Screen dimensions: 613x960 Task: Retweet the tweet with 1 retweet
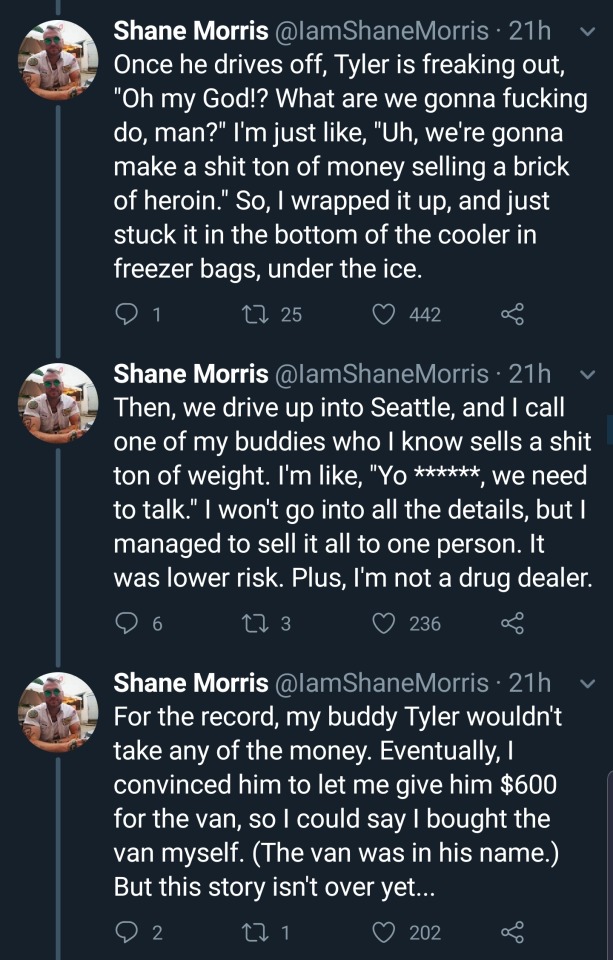tap(256, 933)
